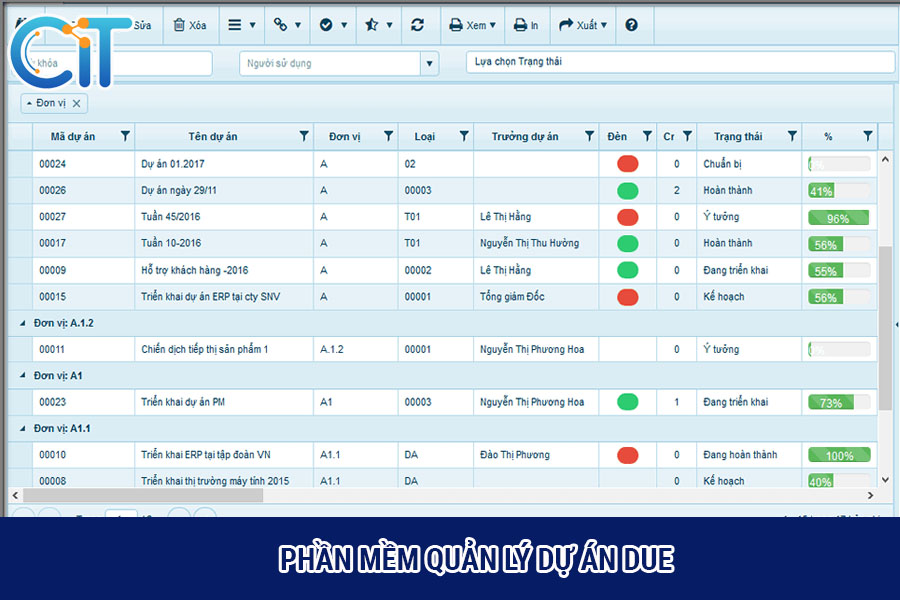
Task: Select 'Triển khai dự án ERP tại cty SNV'
Action: click(211, 297)
